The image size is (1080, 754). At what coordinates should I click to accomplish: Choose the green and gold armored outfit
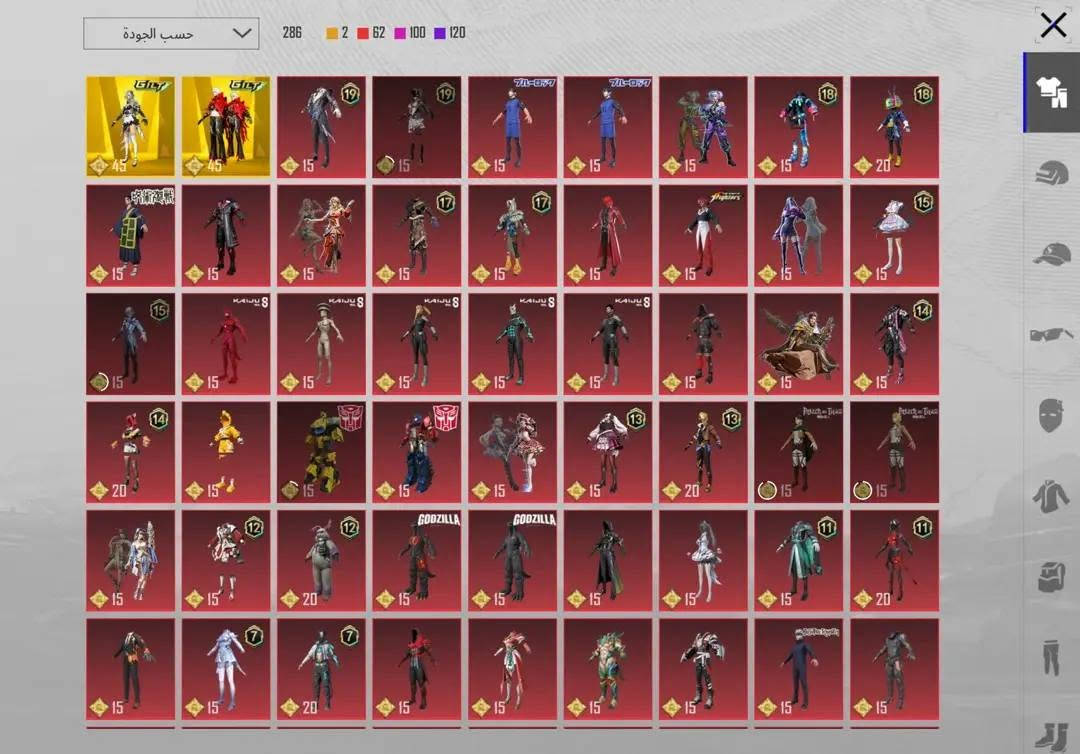click(608, 669)
